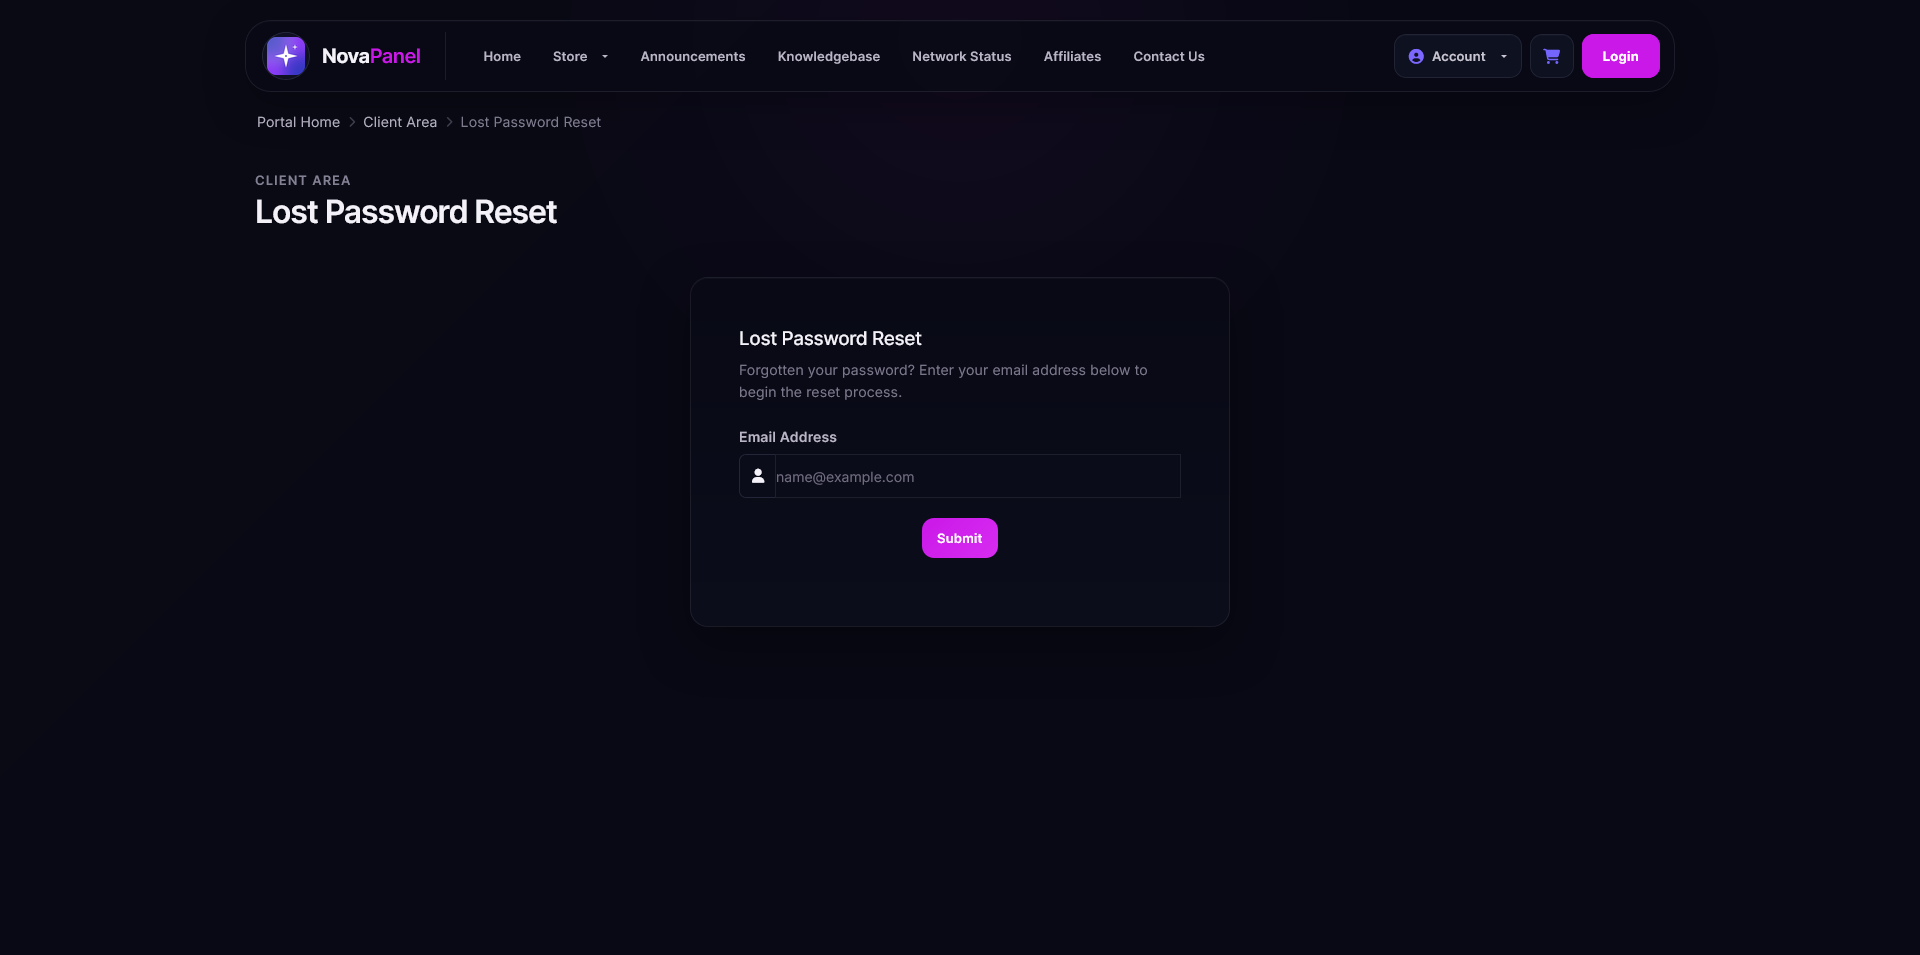Viewport: 1920px width, 955px height.
Task: Focus the Email Address input field
Action: click(977, 476)
